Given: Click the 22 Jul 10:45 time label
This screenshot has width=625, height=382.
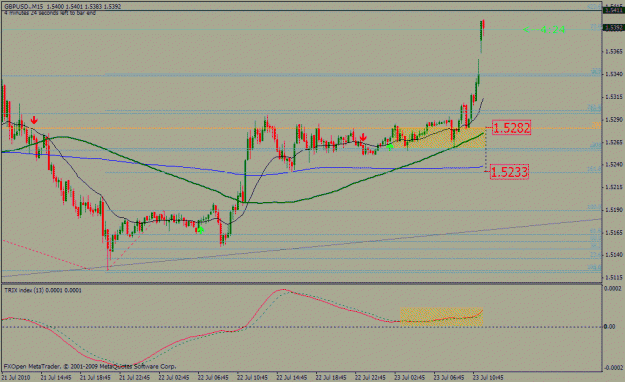Looking at the screenshot, I should (253, 377).
